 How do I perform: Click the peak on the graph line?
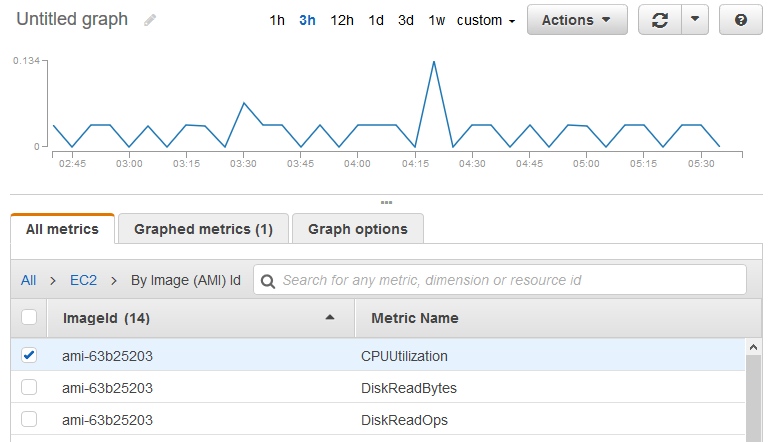click(x=434, y=62)
